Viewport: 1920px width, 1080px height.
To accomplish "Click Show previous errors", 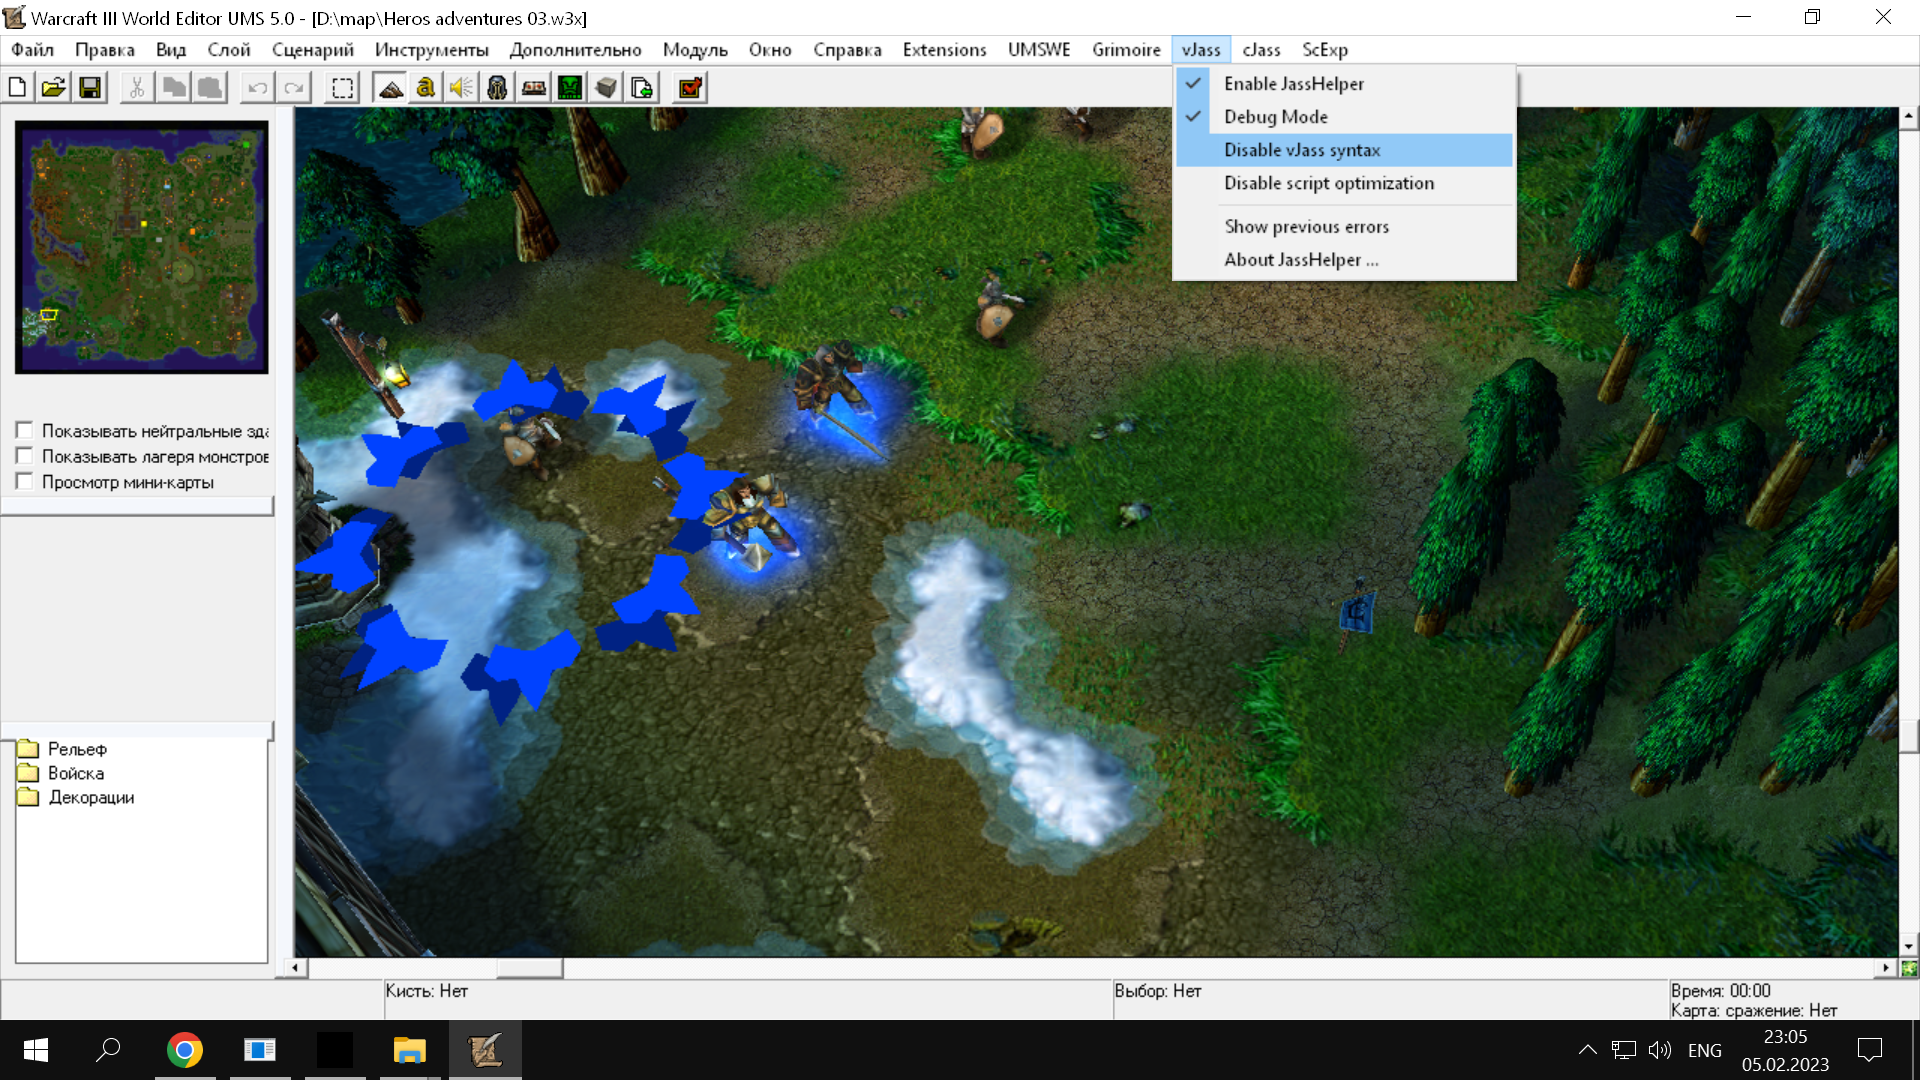I will (1344, 227).
